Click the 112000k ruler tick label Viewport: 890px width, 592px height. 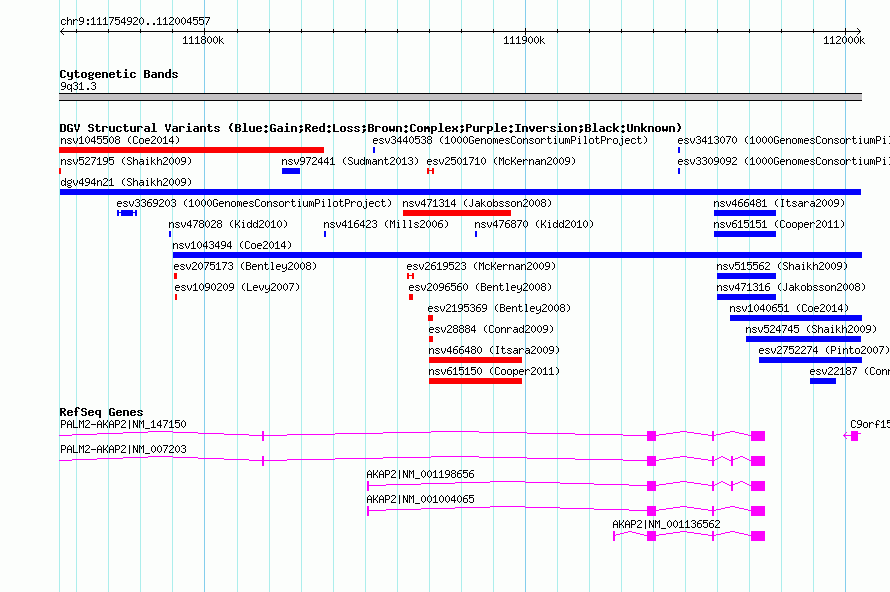pyautogui.click(x=844, y=40)
